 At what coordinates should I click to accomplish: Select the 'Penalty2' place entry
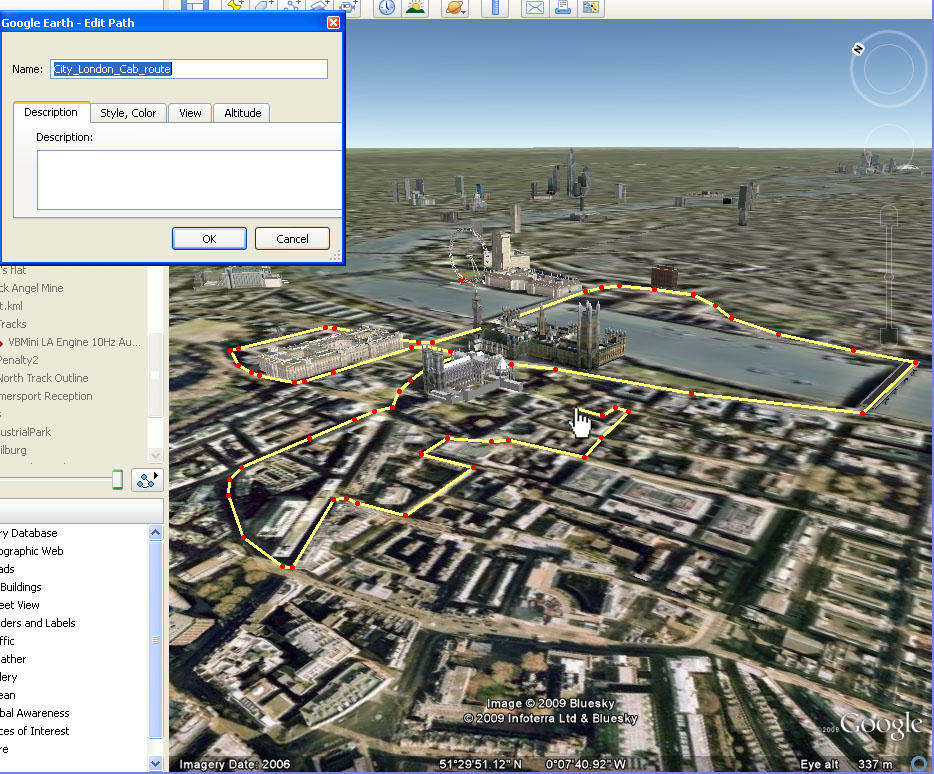tap(19, 360)
